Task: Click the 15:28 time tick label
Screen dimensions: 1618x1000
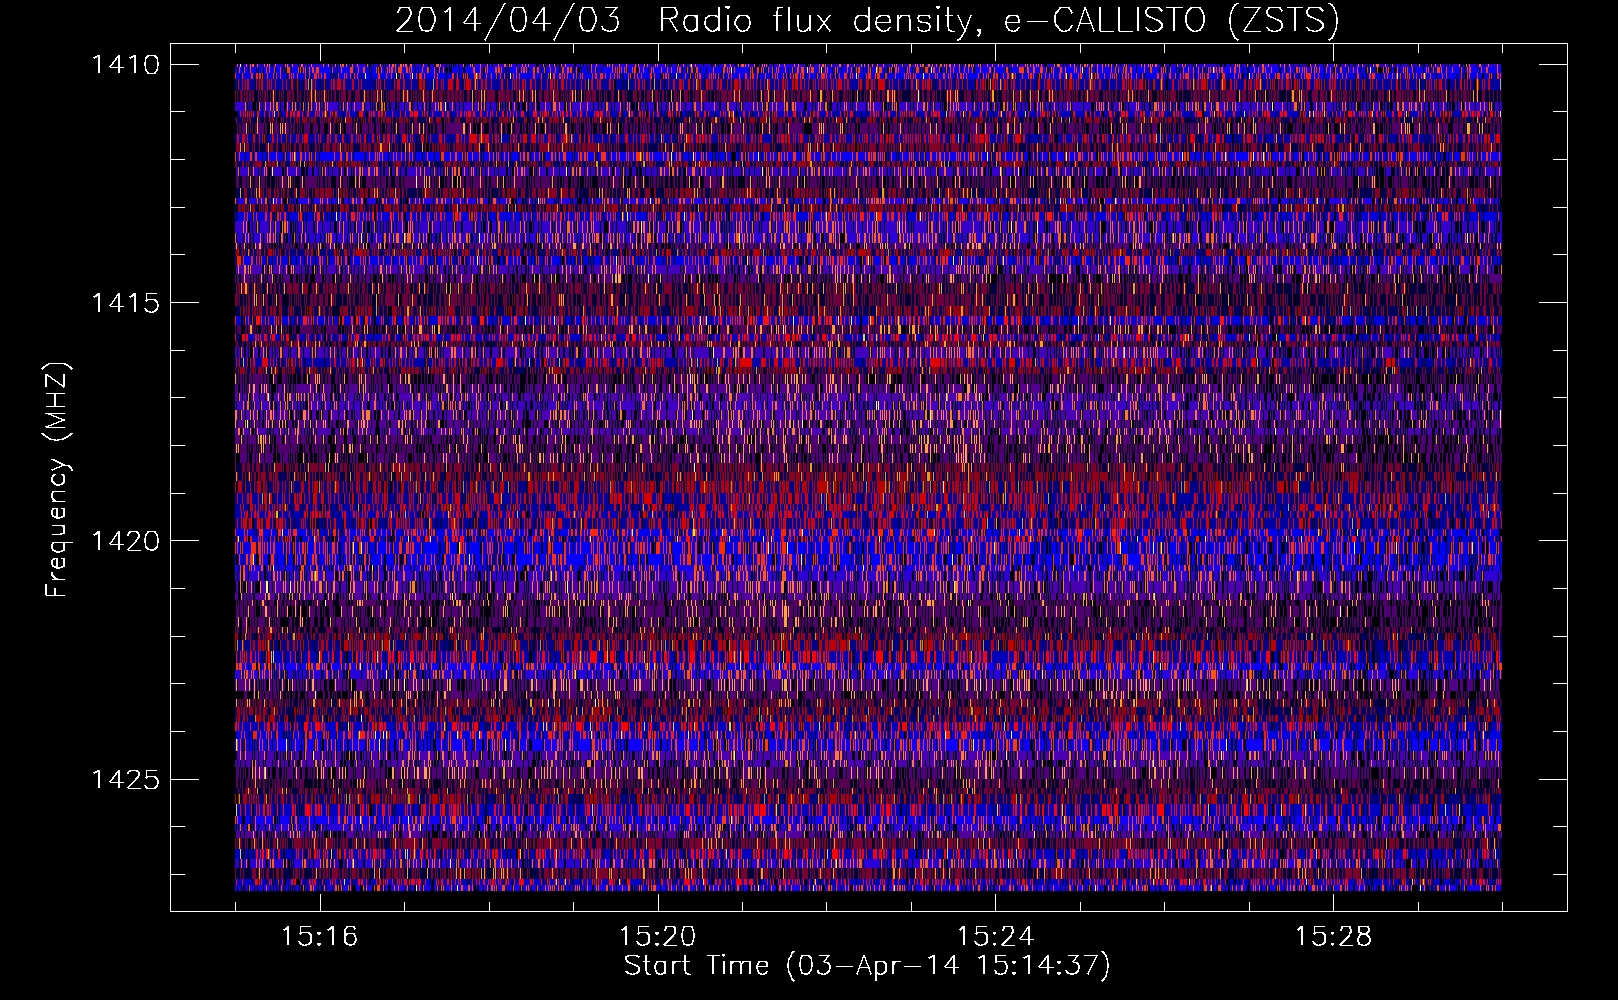Action: click(x=1333, y=936)
